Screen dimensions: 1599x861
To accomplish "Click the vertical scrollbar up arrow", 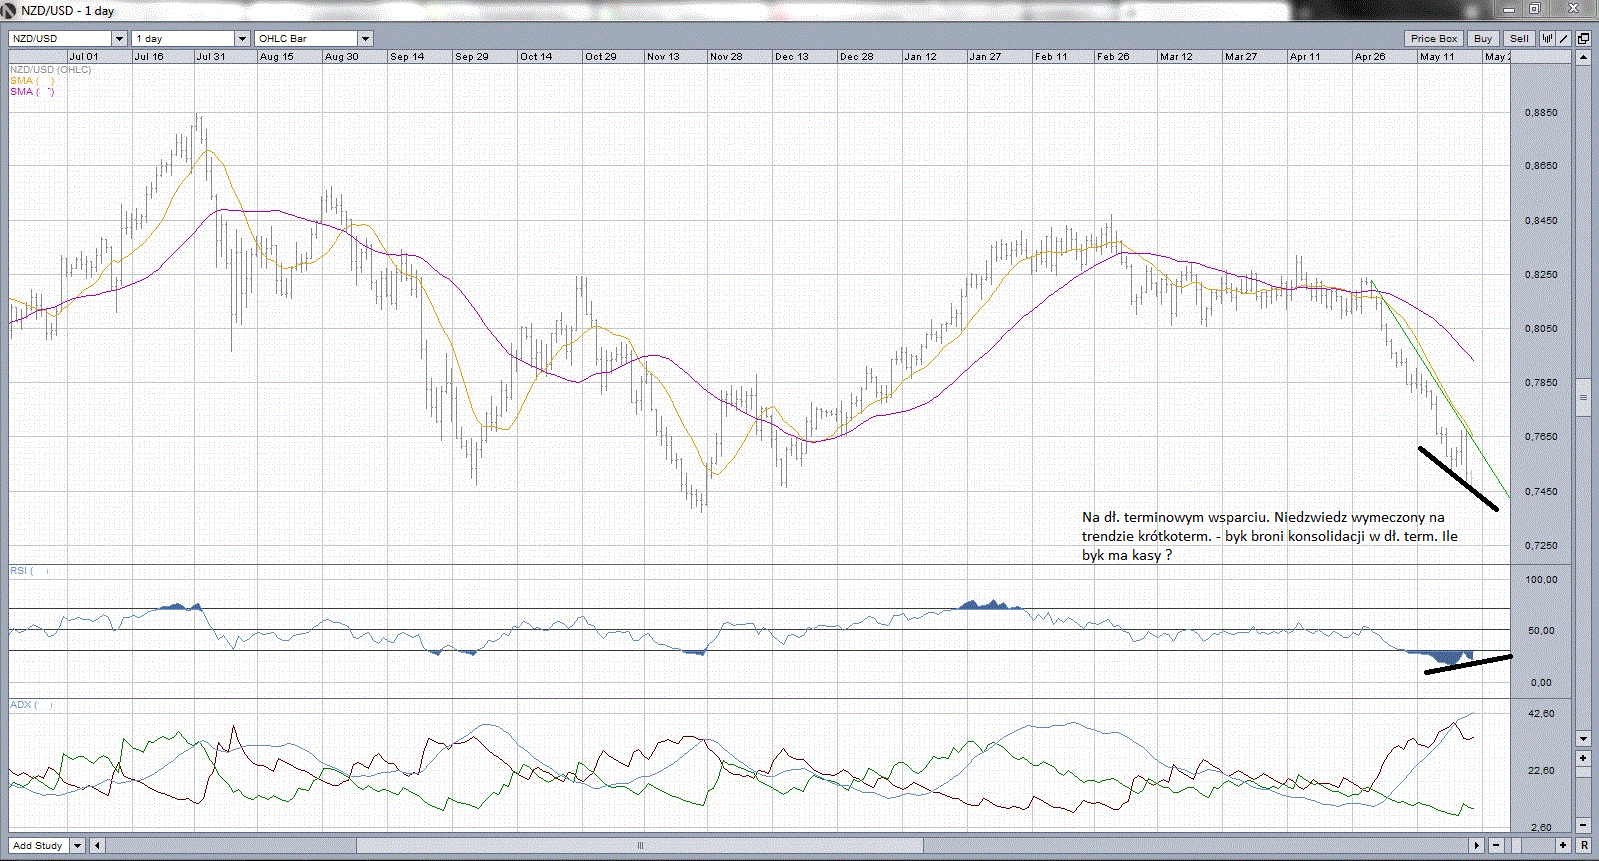I will [x=1583, y=57].
